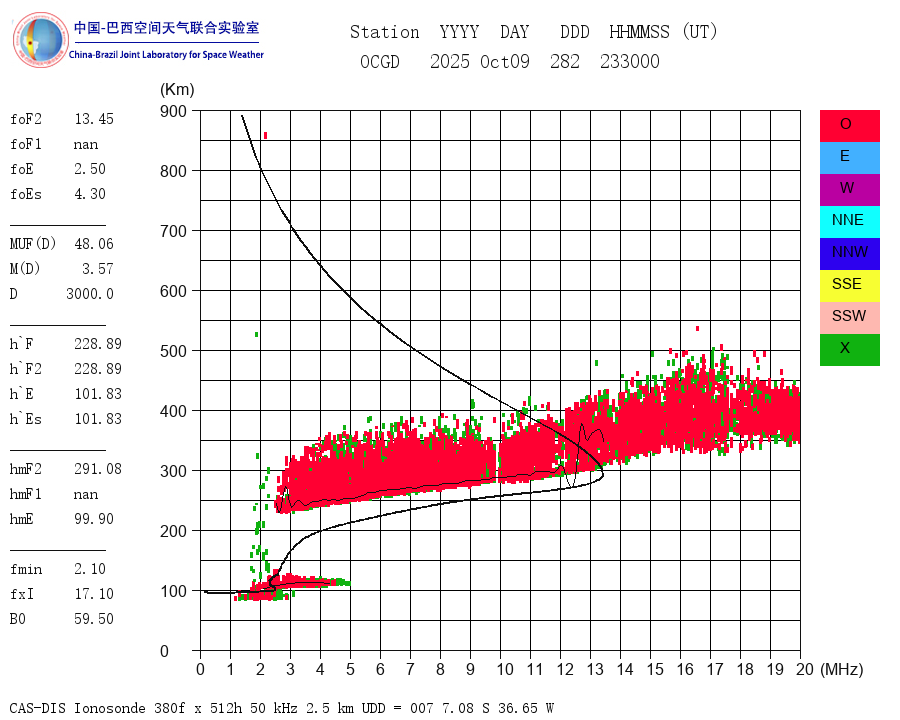Click the h`E value 101.83
The width and height of the screenshot is (900, 720).
[98, 394]
